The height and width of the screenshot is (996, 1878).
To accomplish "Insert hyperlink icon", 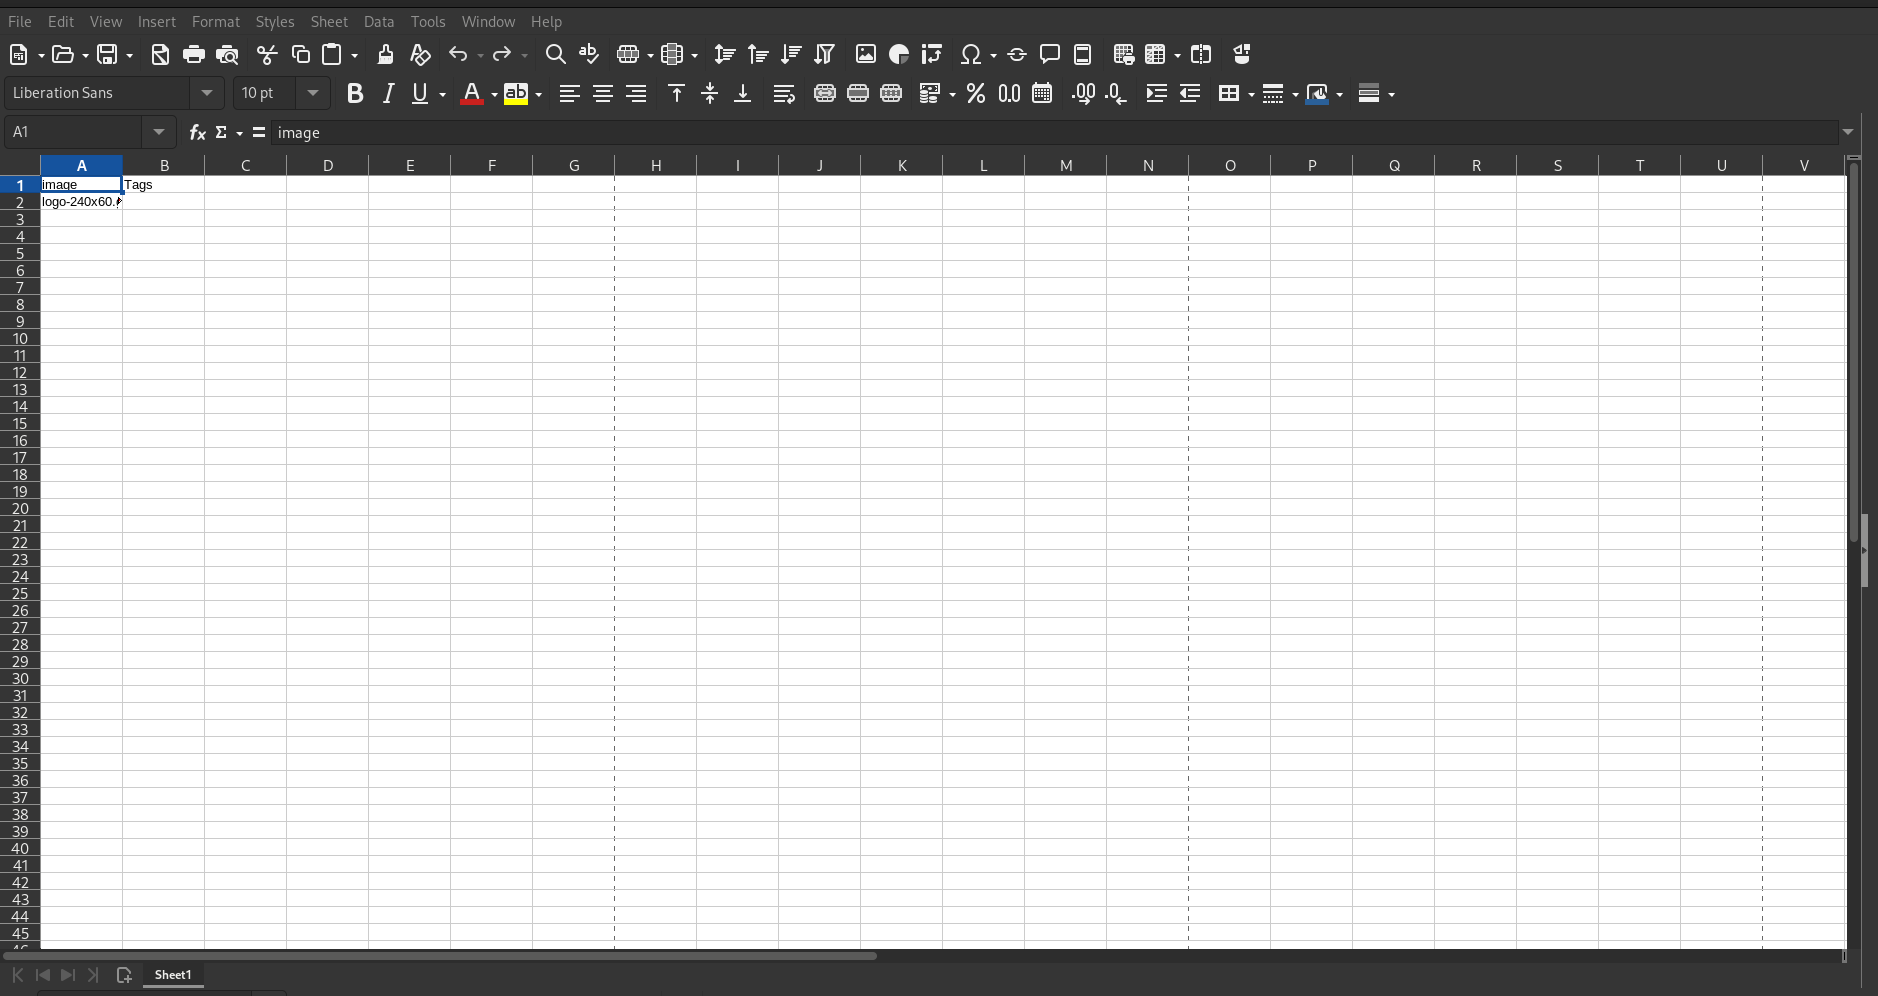I will [1017, 55].
